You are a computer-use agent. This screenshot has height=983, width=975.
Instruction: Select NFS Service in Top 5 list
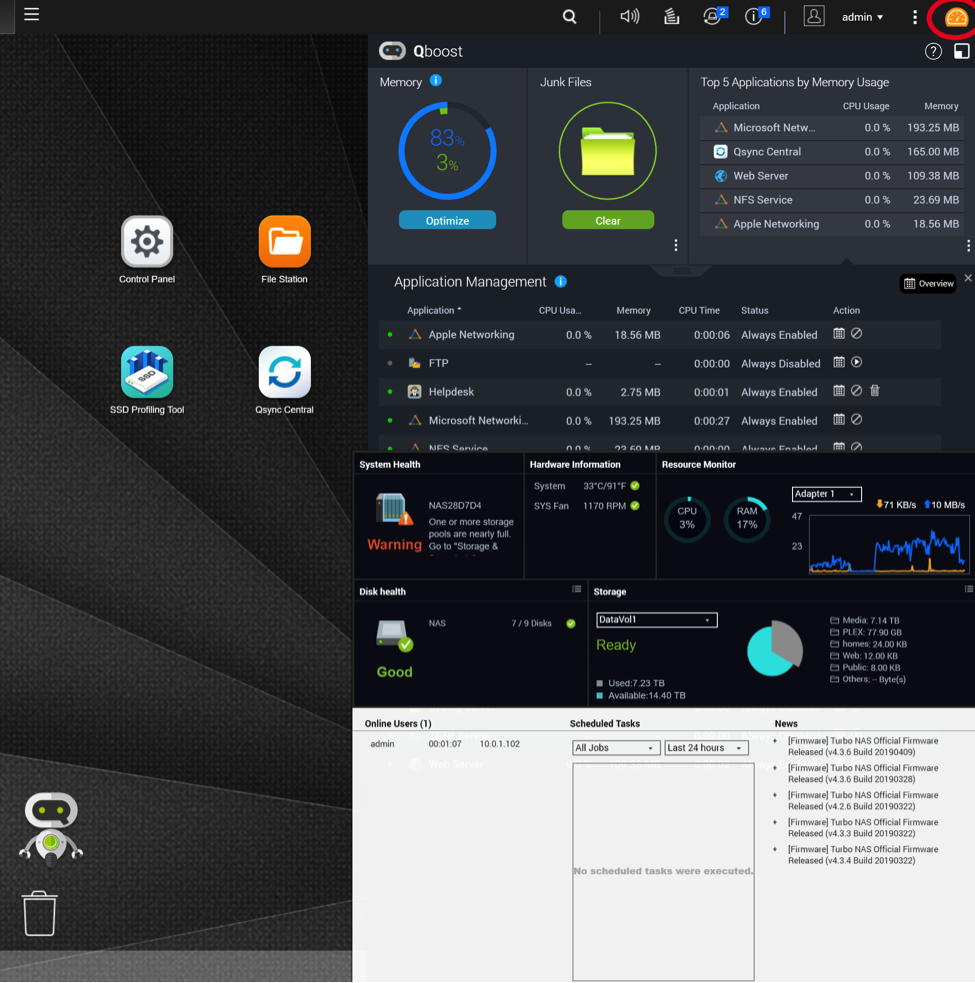tap(831, 200)
